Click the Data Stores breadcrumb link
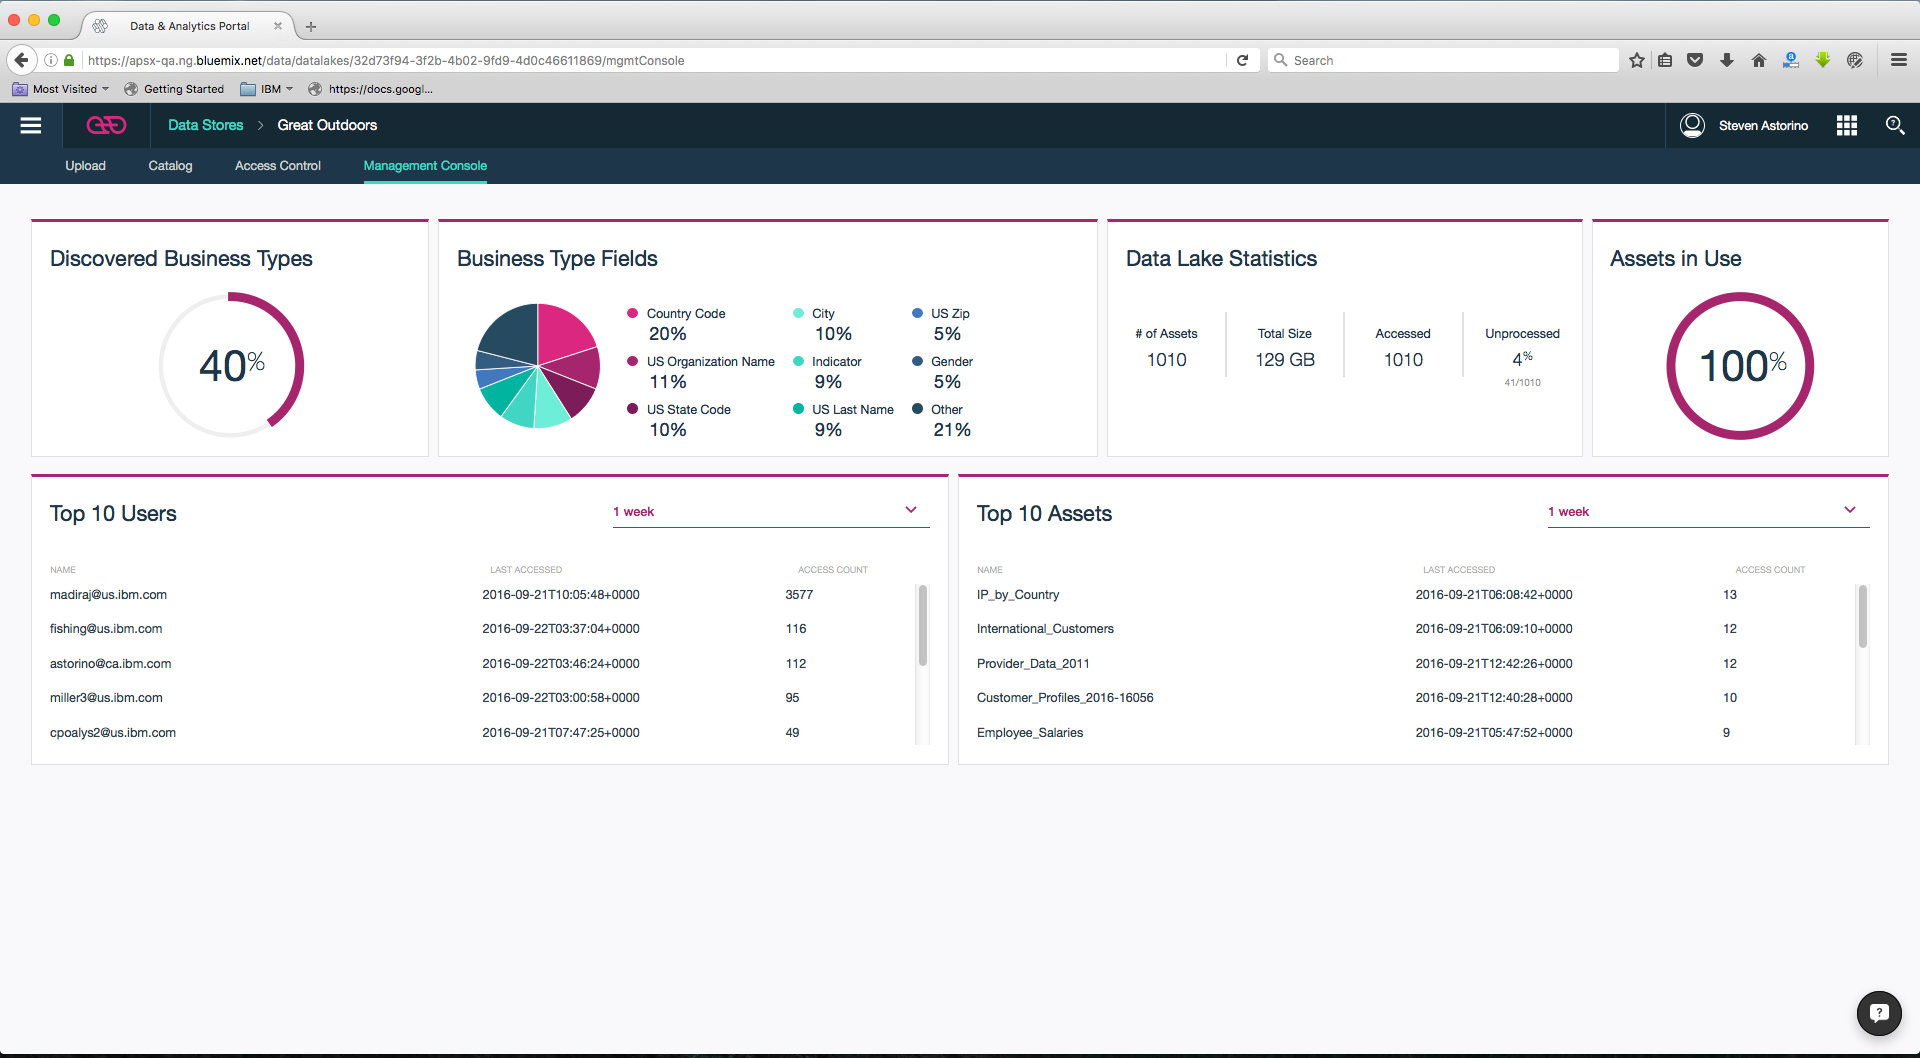1920x1058 pixels. coord(205,125)
